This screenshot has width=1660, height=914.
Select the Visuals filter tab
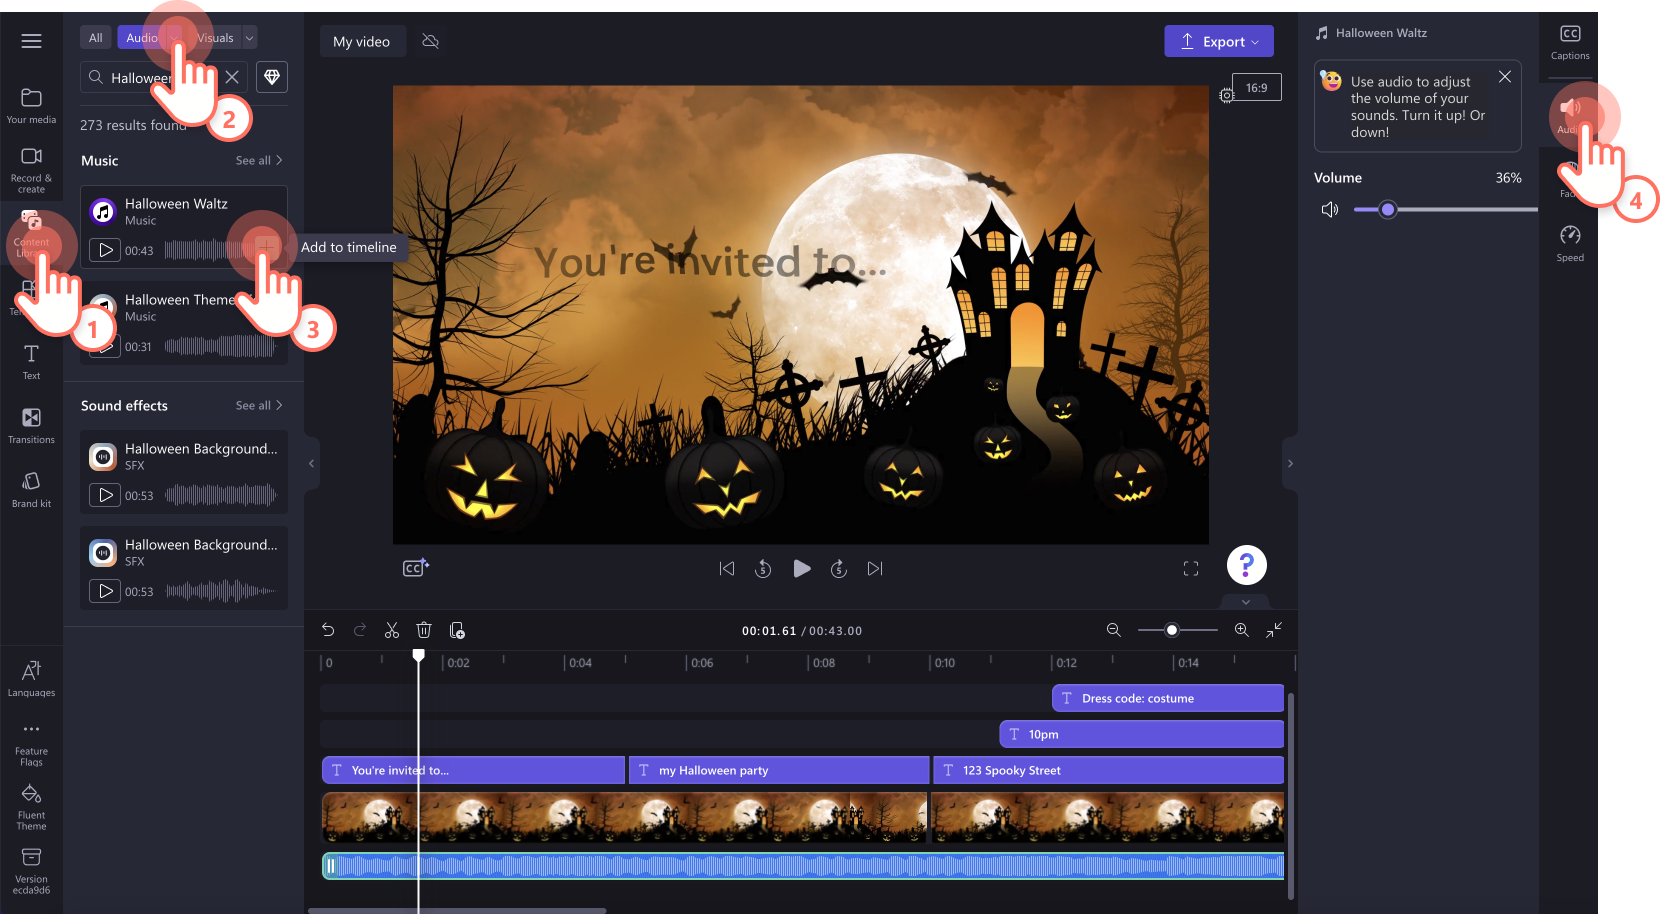coord(215,38)
